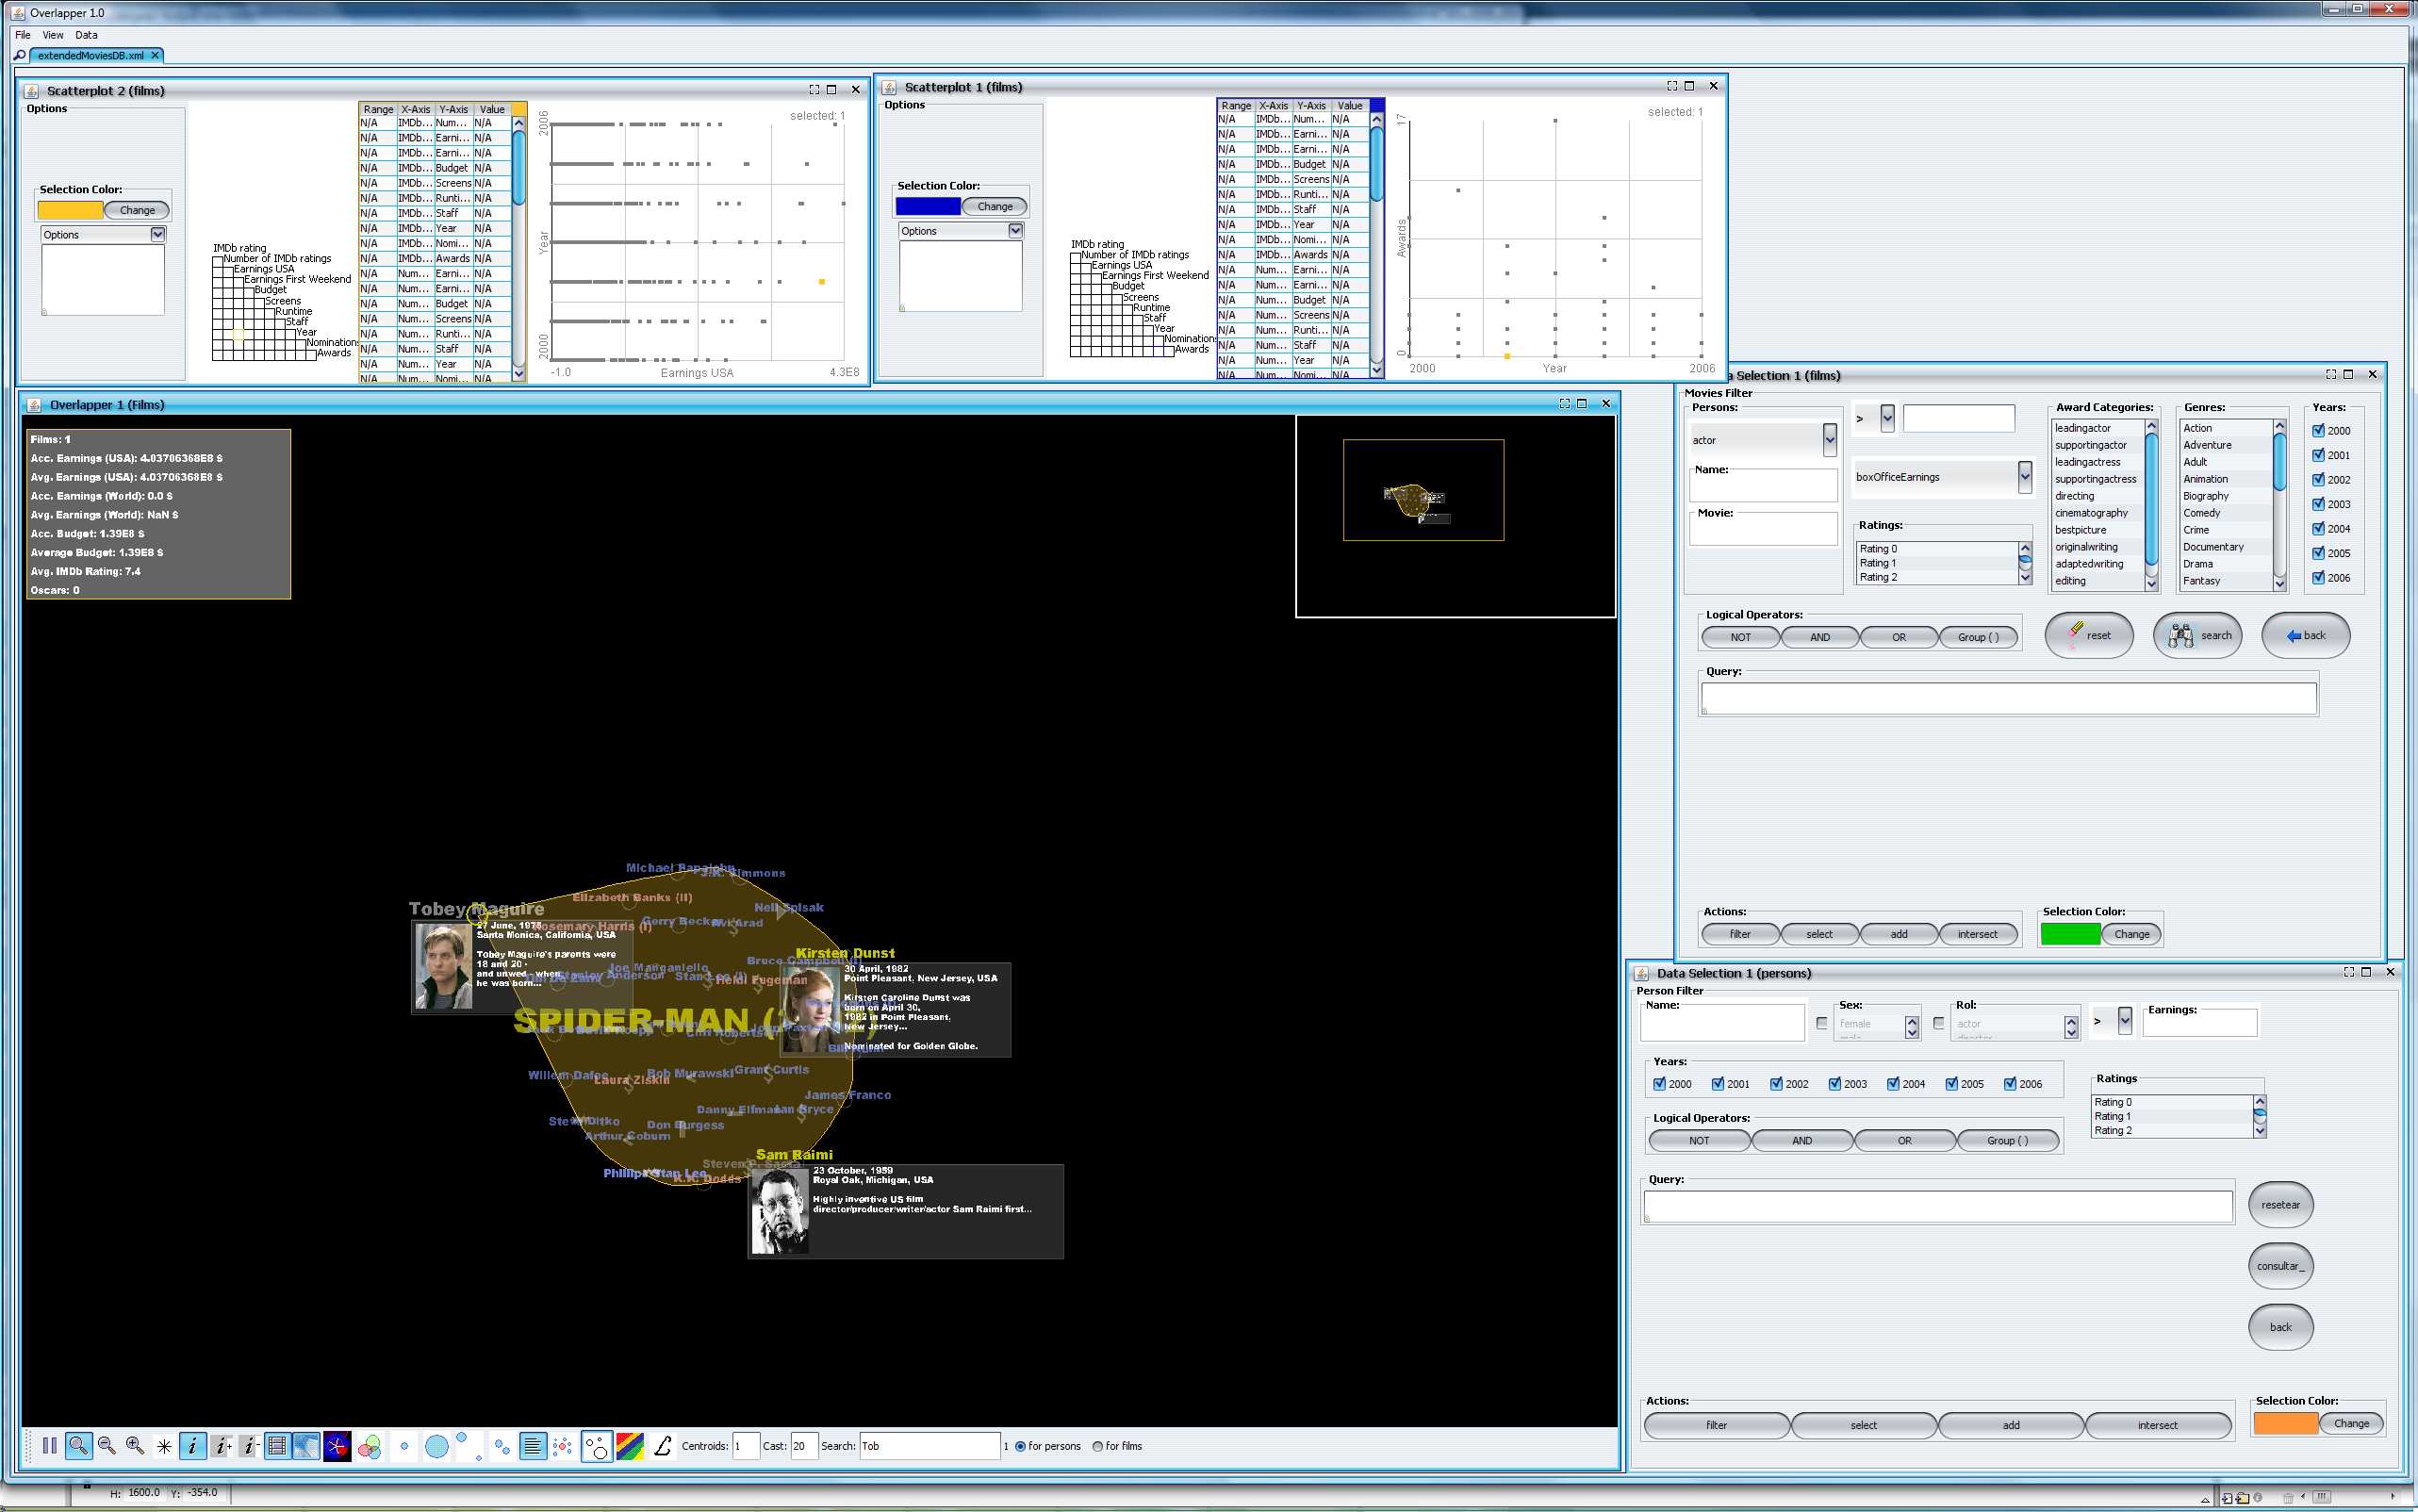Click the overlapping colored circles icon
Image resolution: width=2418 pixels, height=1512 pixels.
point(369,1446)
